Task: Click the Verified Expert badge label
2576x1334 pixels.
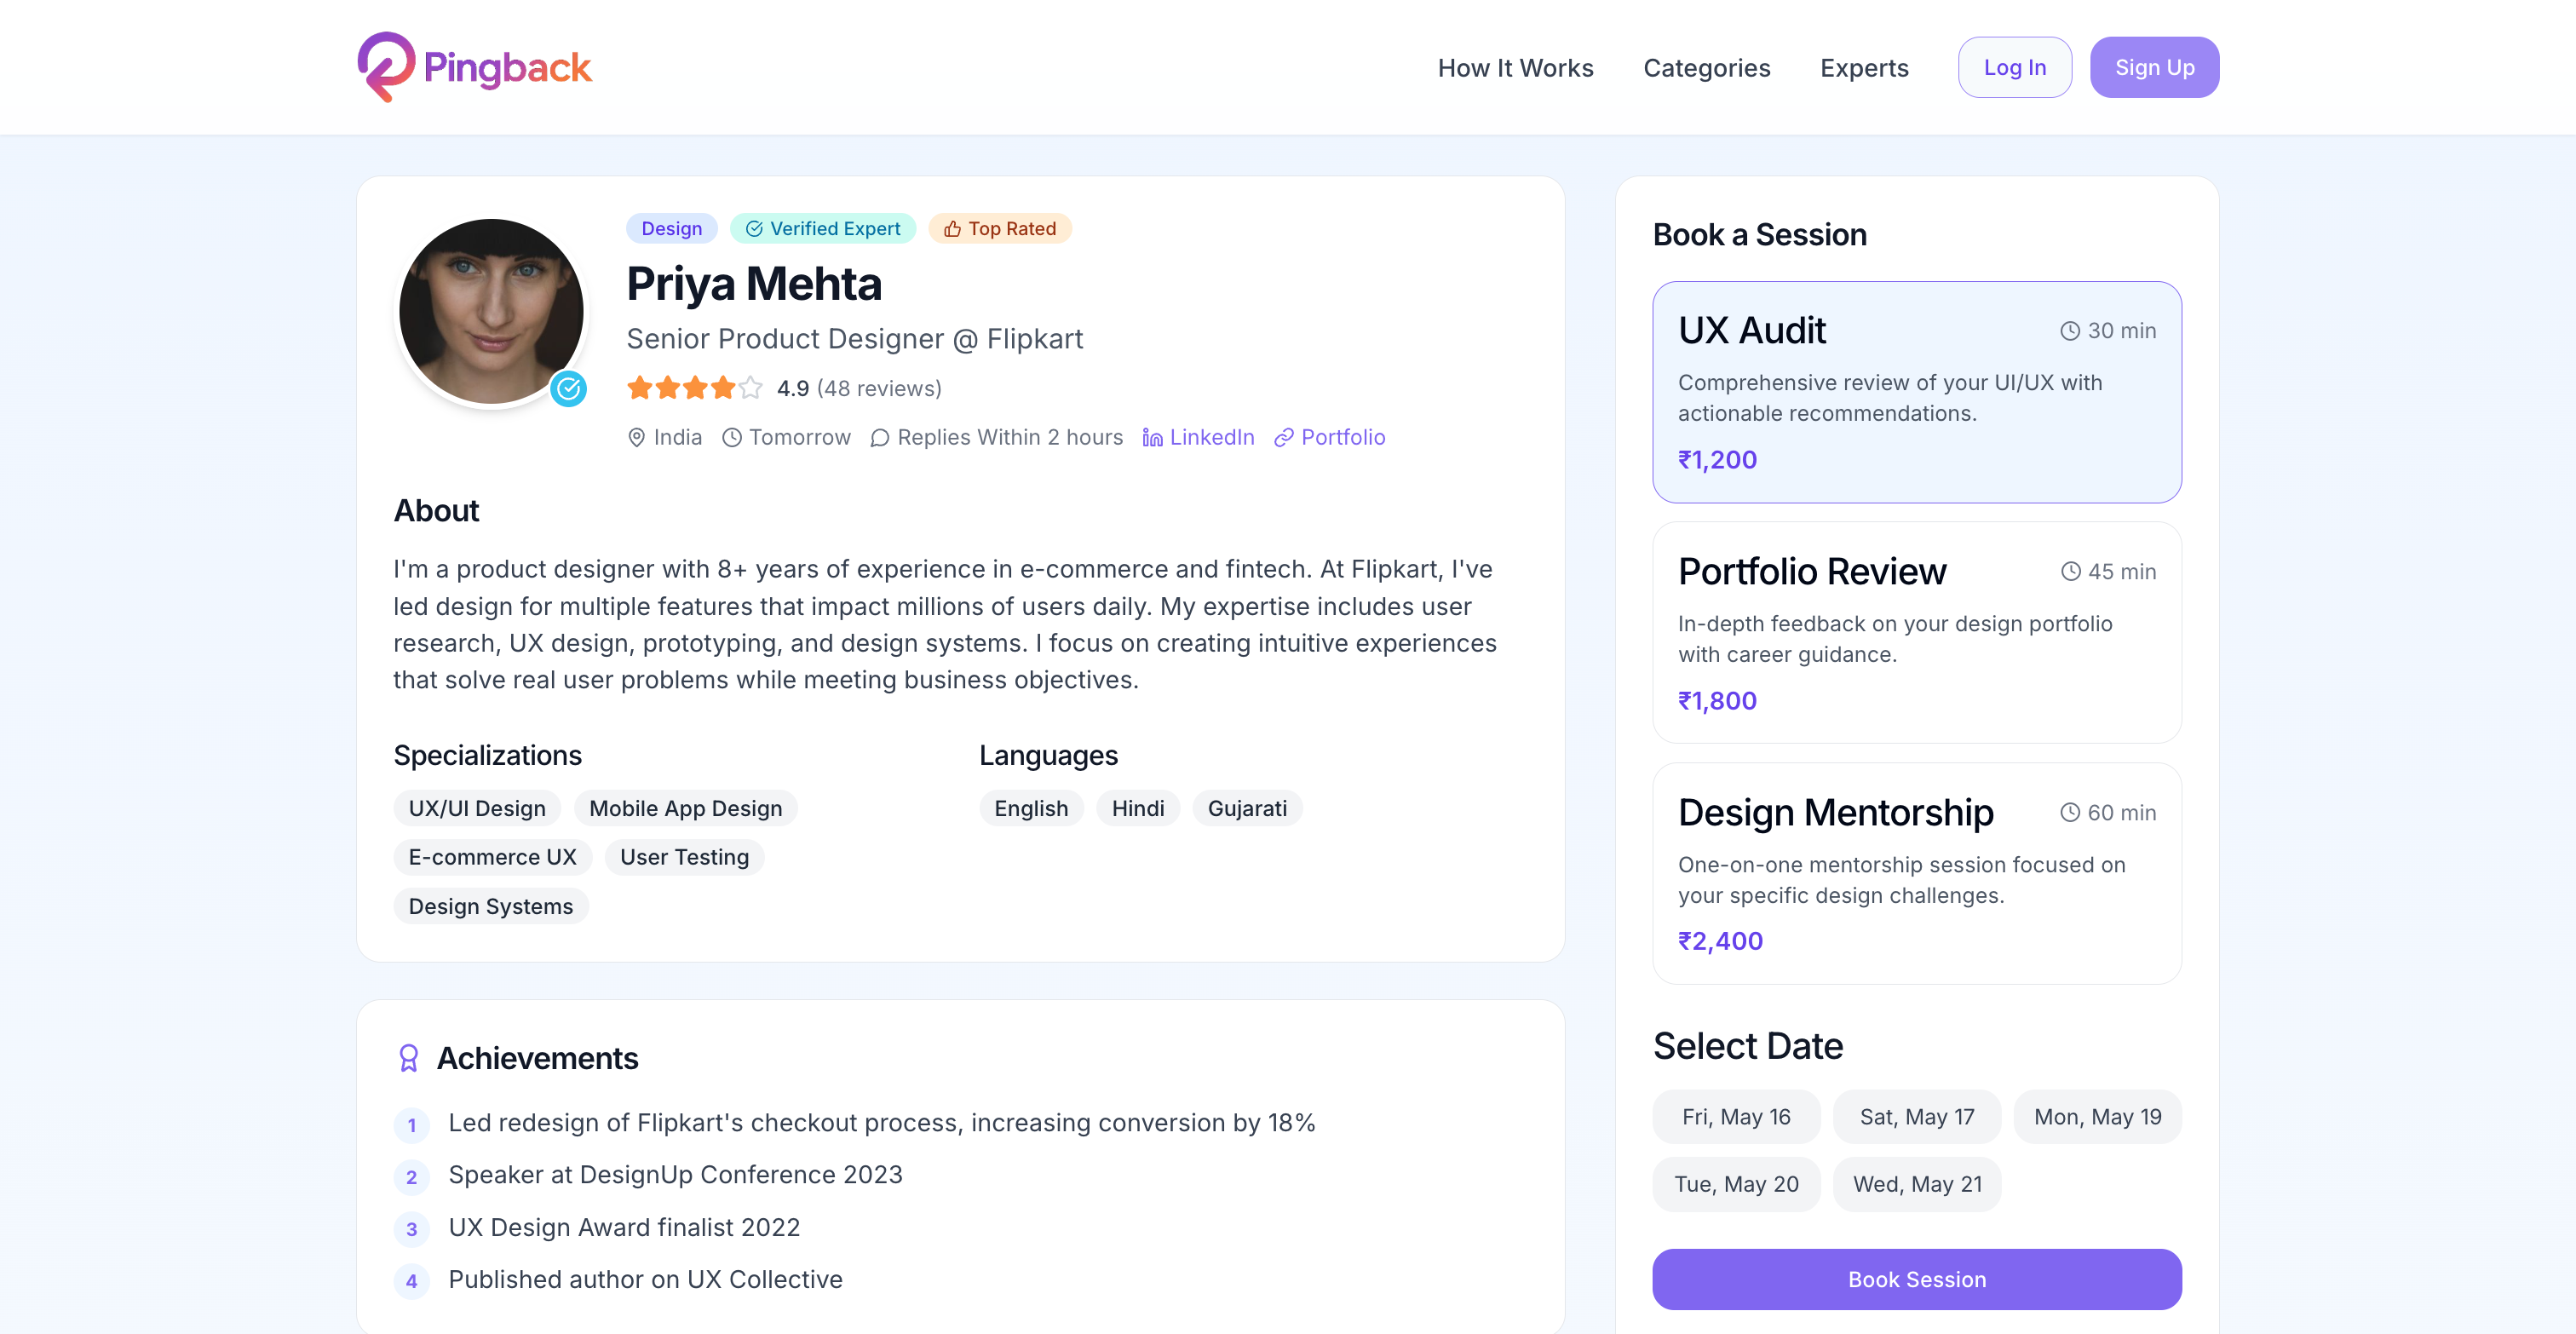Action: [835, 229]
